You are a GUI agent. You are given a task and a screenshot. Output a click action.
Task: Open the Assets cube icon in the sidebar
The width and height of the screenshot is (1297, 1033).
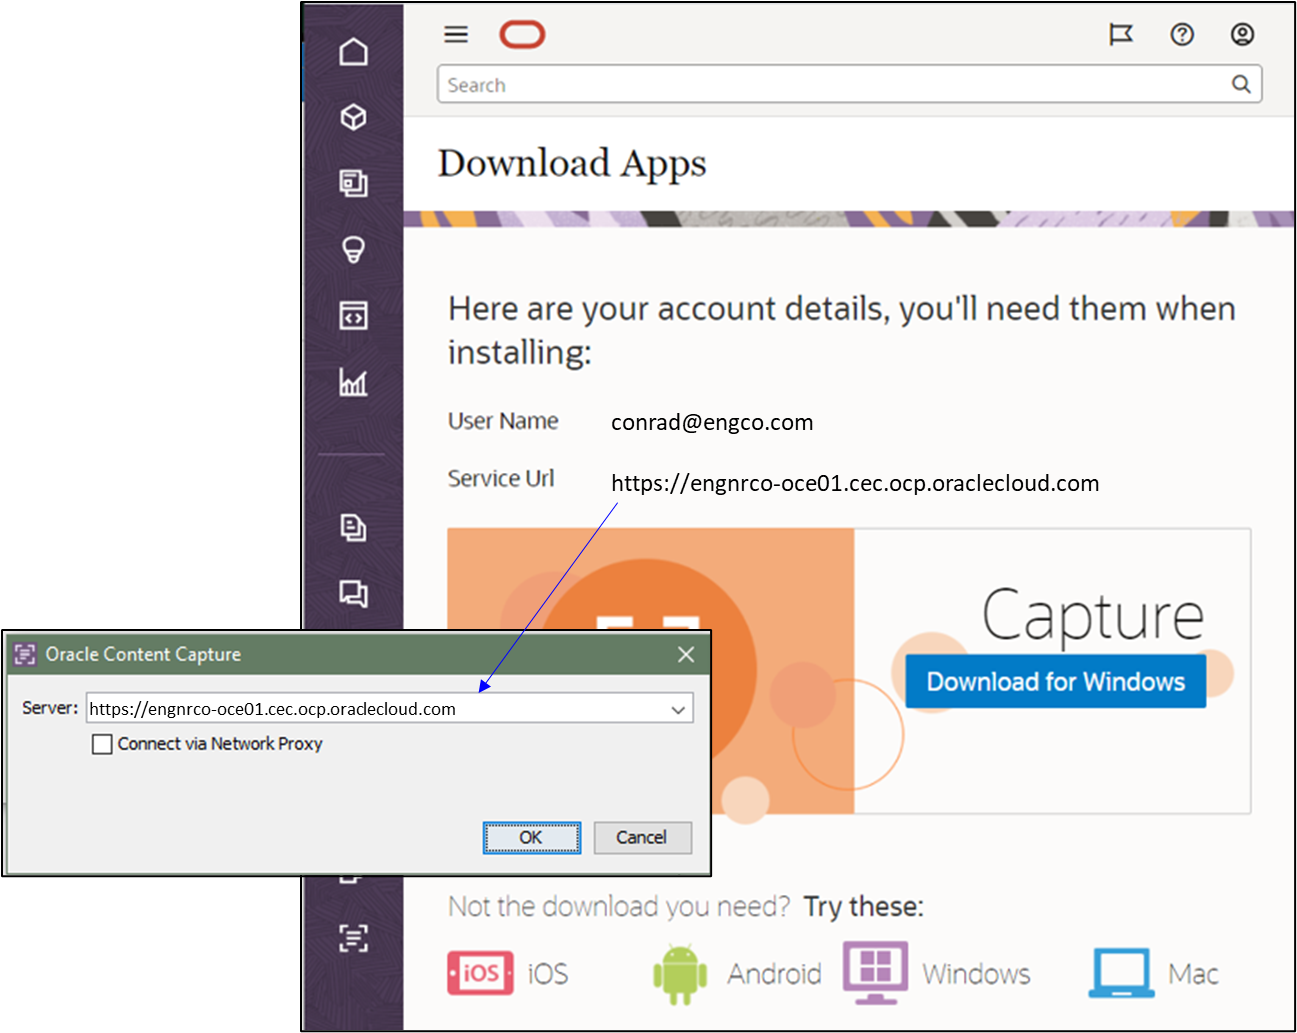coord(354,117)
